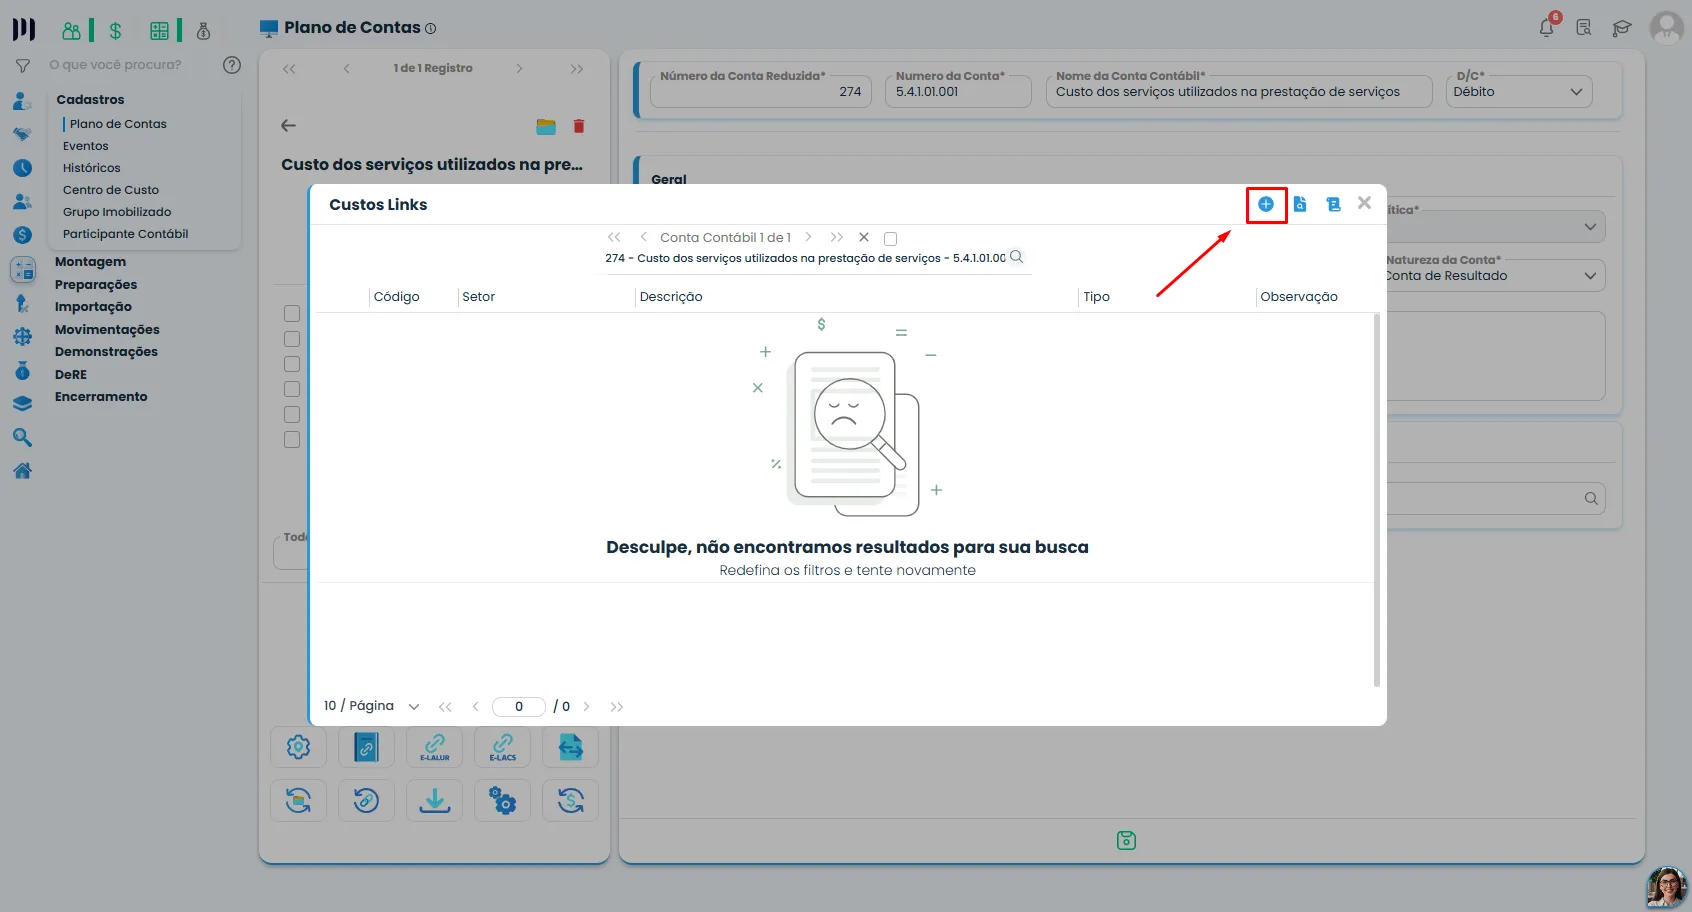Screen dimensions: 1692x912
Task: Add a new Custos Links record
Action: click(x=1266, y=204)
